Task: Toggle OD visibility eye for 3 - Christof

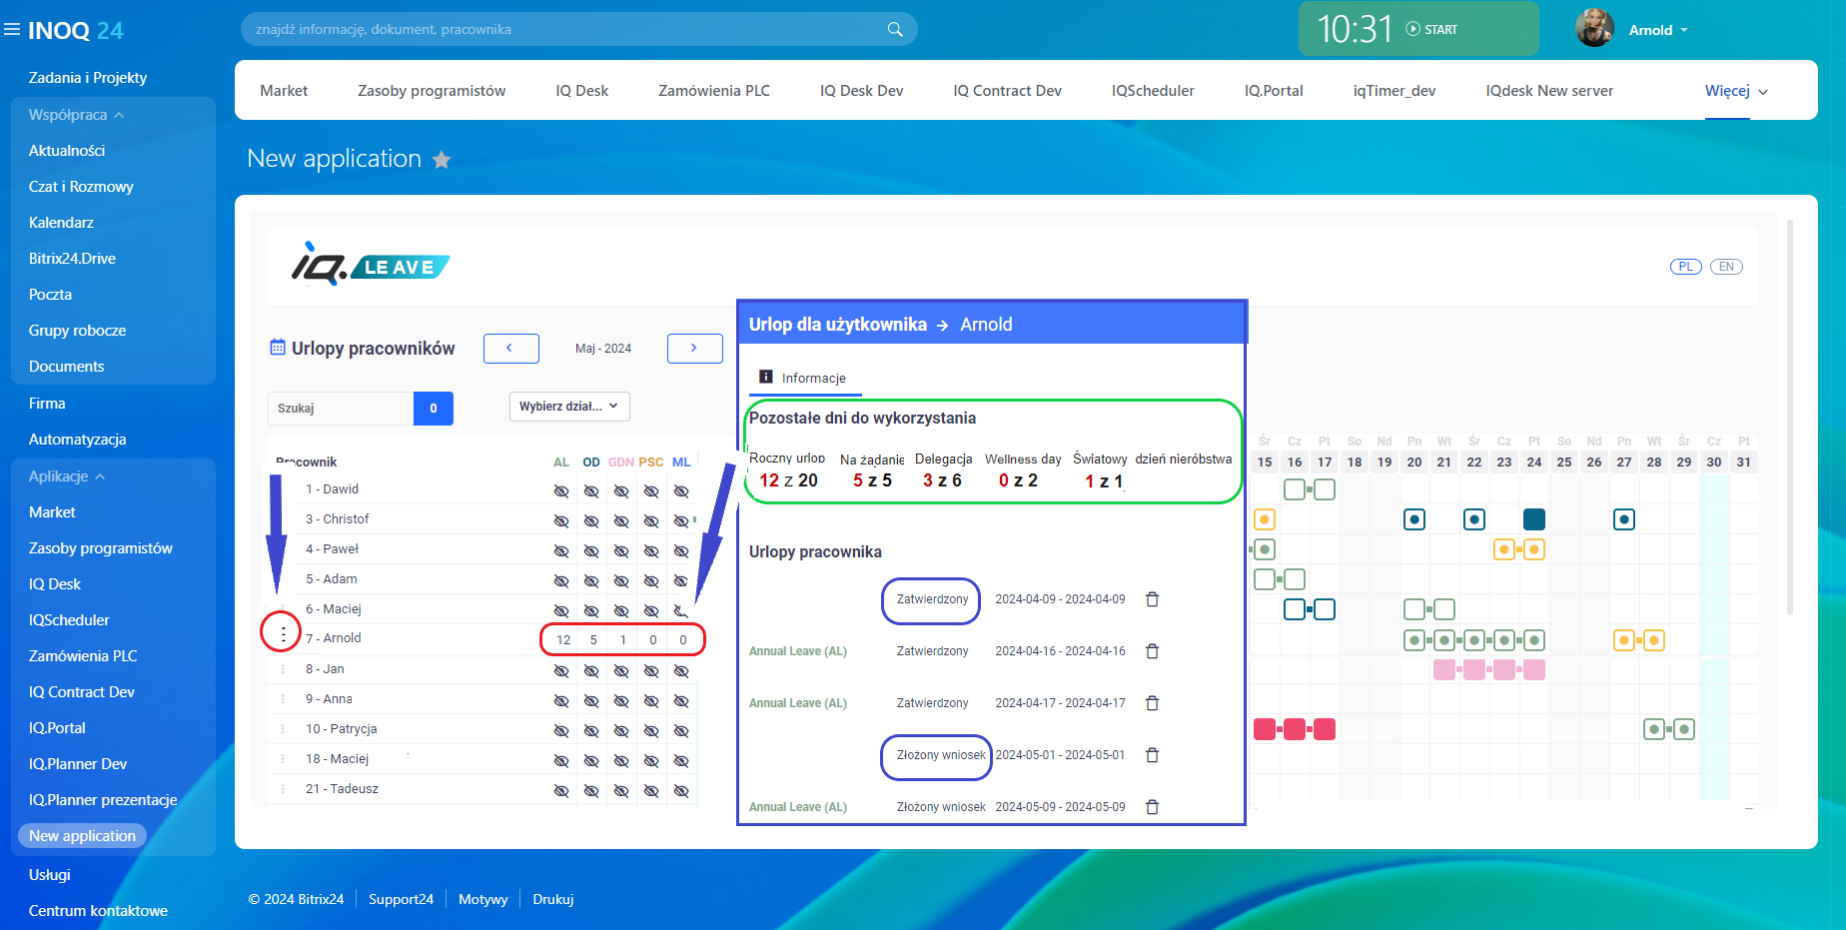Action: point(591,521)
